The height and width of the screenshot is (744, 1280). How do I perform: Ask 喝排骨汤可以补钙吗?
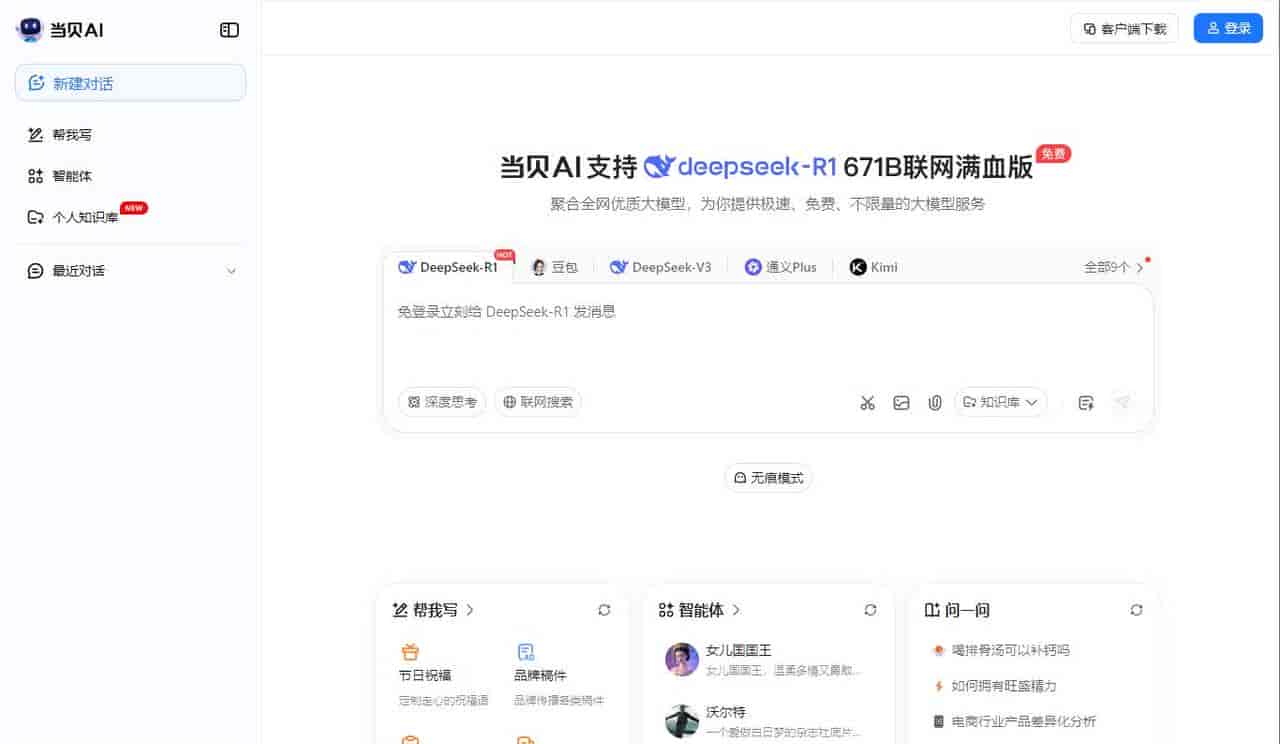coord(1001,650)
